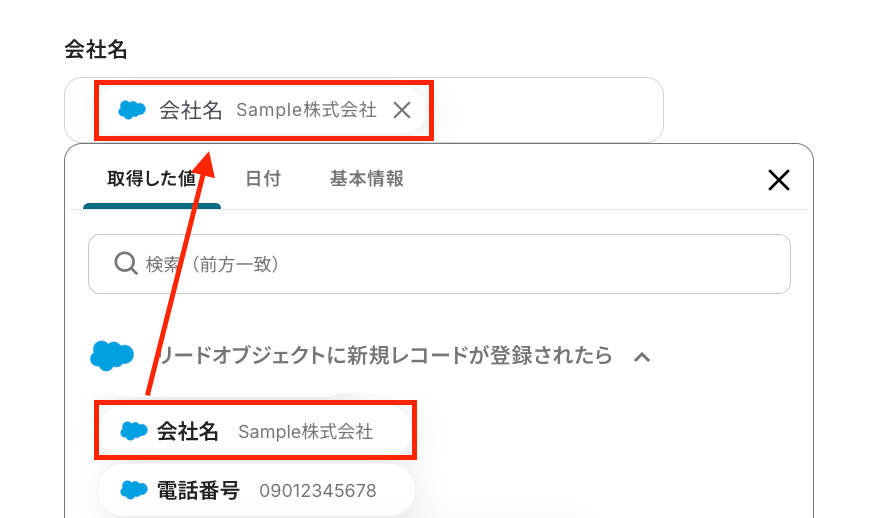This screenshot has height=518, width=882.
Task: Switch to the 取得した値 tab
Action: click(x=152, y=179)
